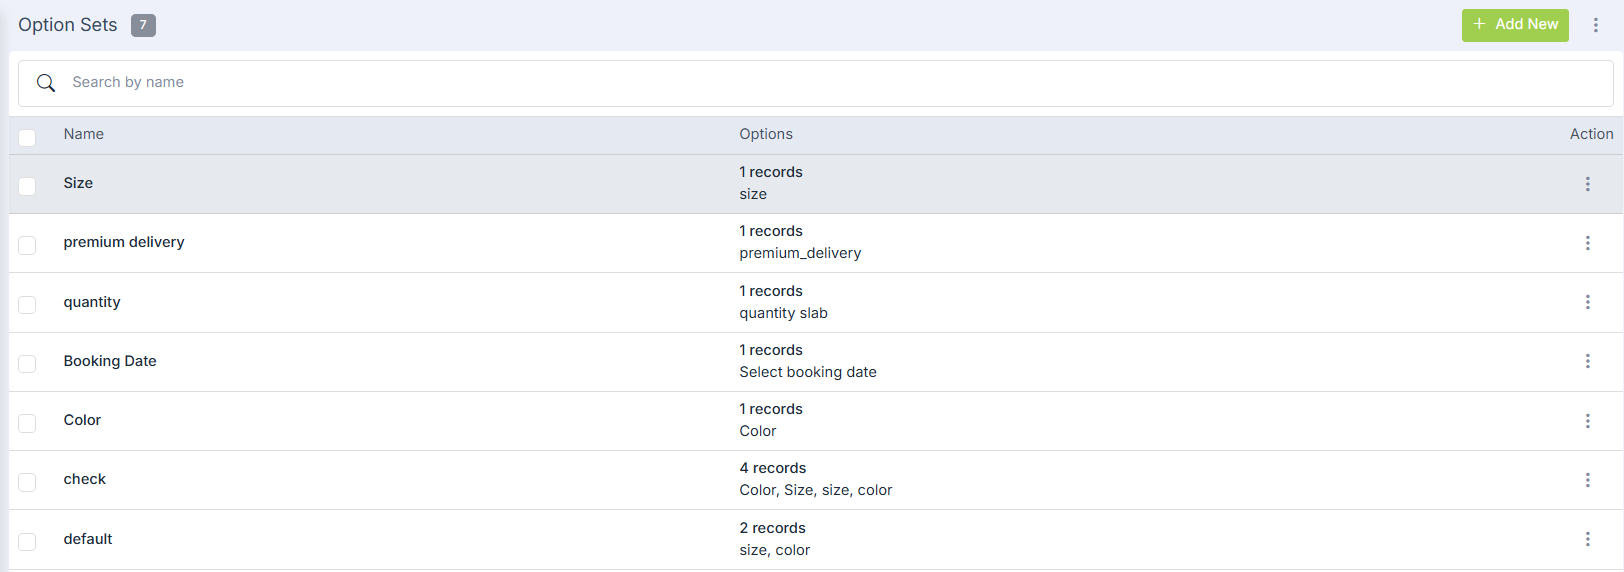The image size is (1624, 572).
Task: Click the search magnifier icon
Action: click(x=46, y=83)
